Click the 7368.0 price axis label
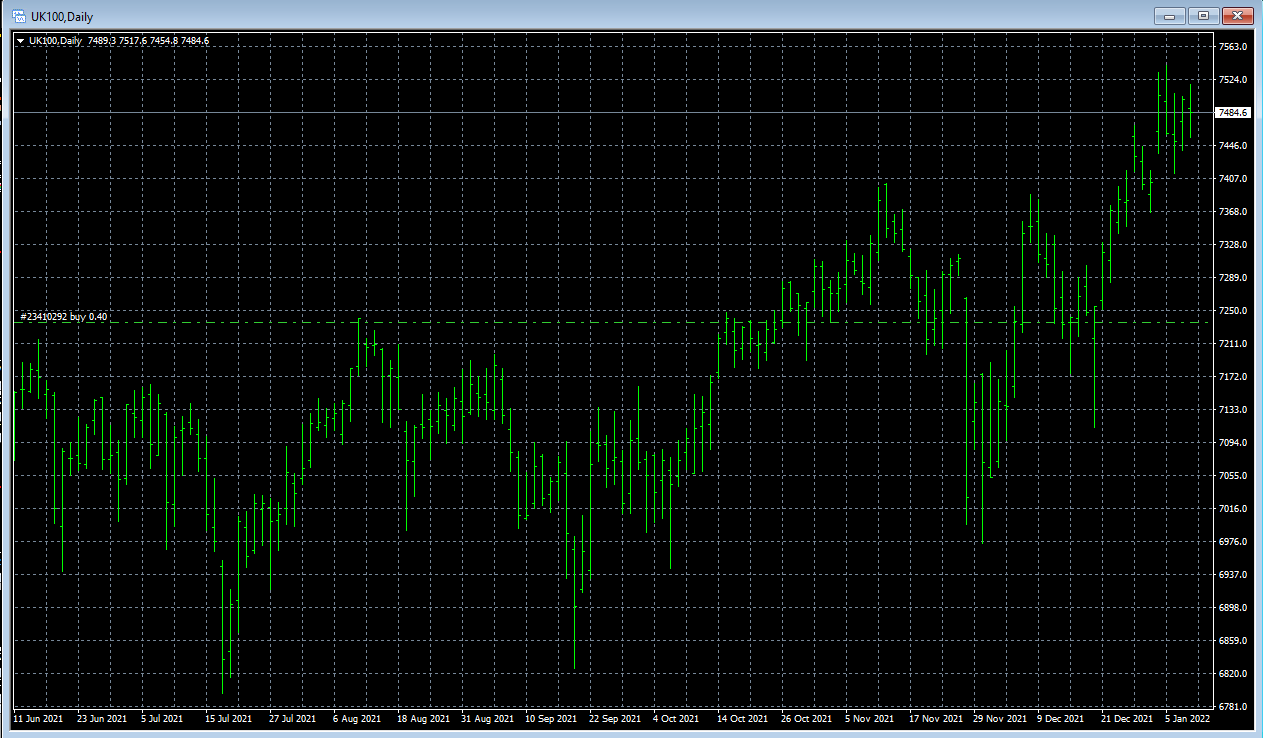 1233,212
